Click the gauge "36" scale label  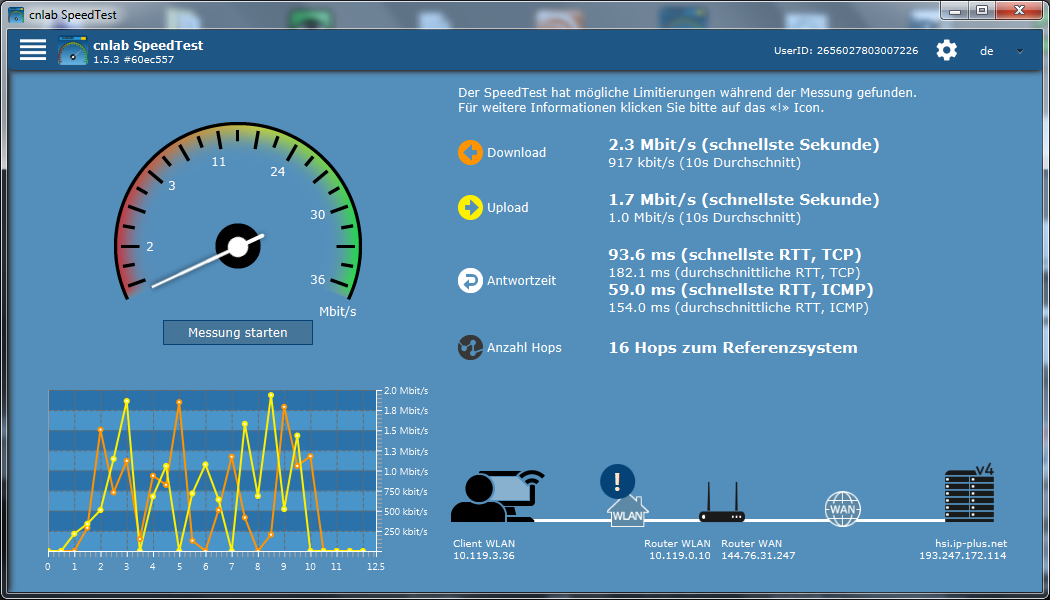coord(317,279)
